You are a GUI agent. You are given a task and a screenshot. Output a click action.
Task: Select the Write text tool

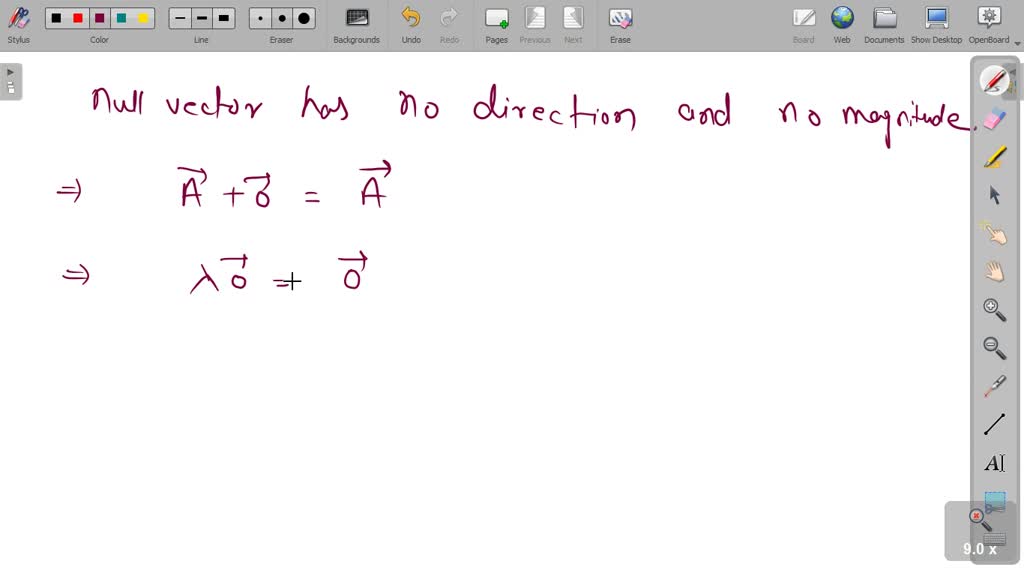tap(994, 463)
